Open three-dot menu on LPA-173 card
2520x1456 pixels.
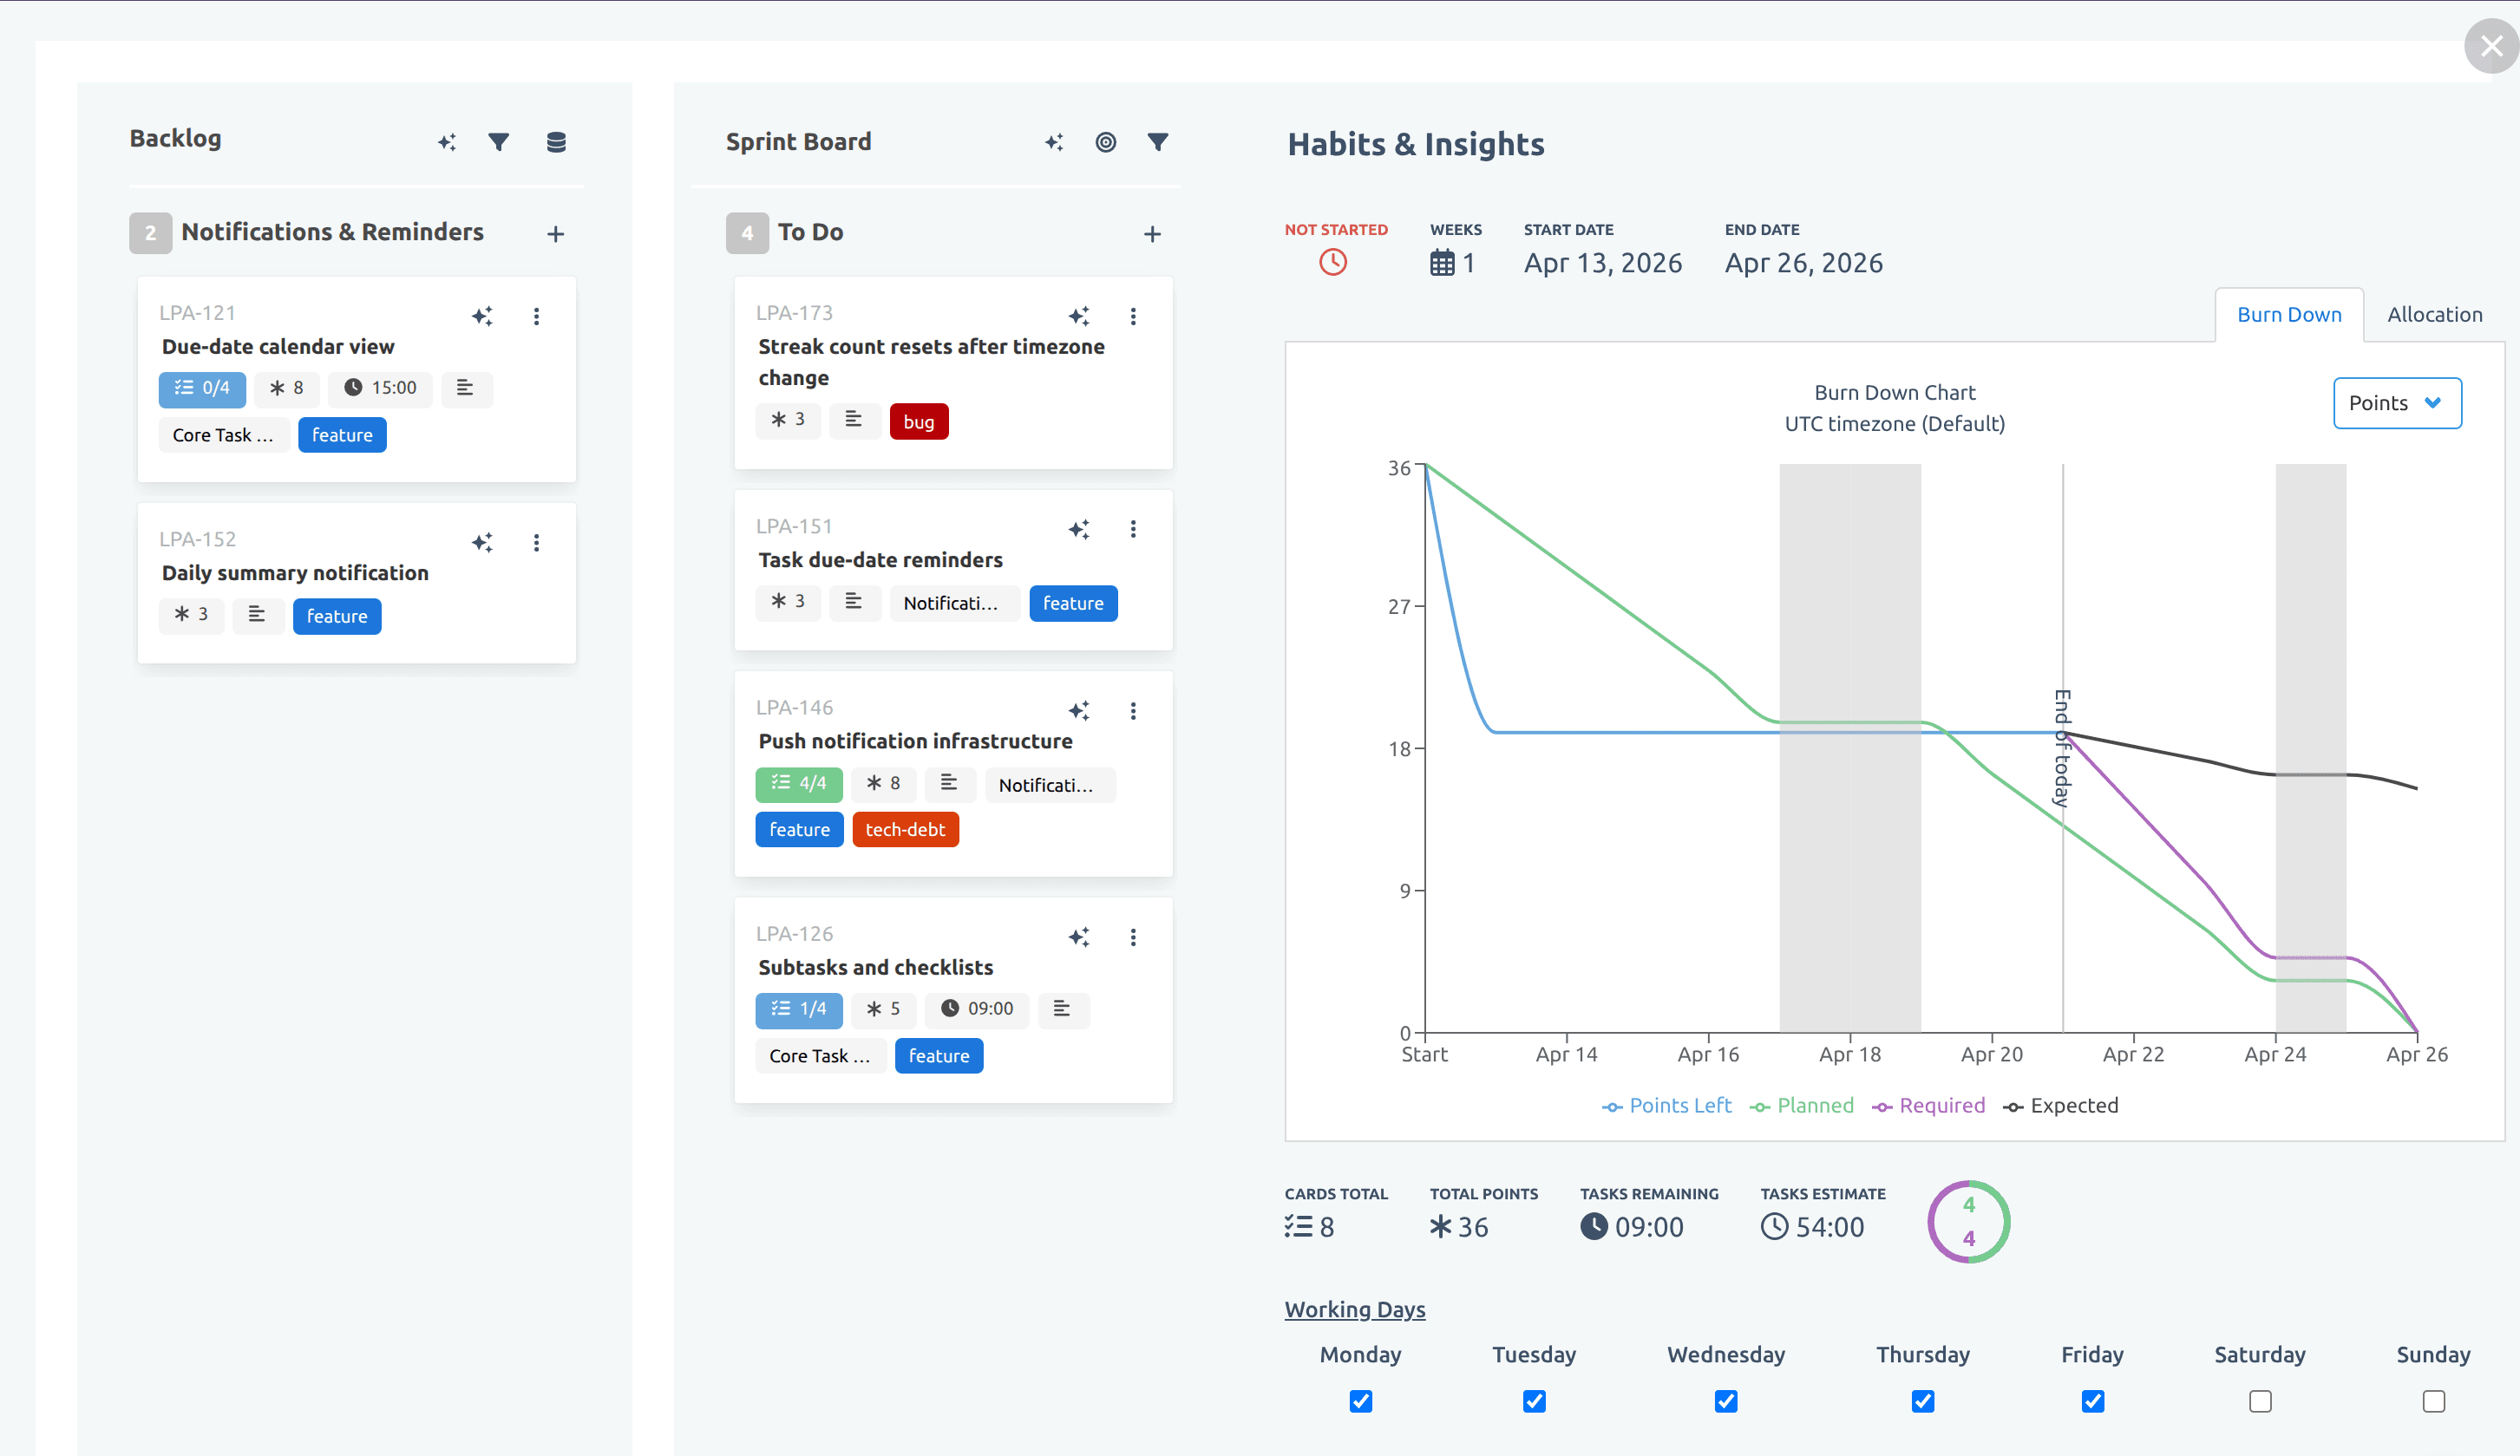pos(1133,316)
